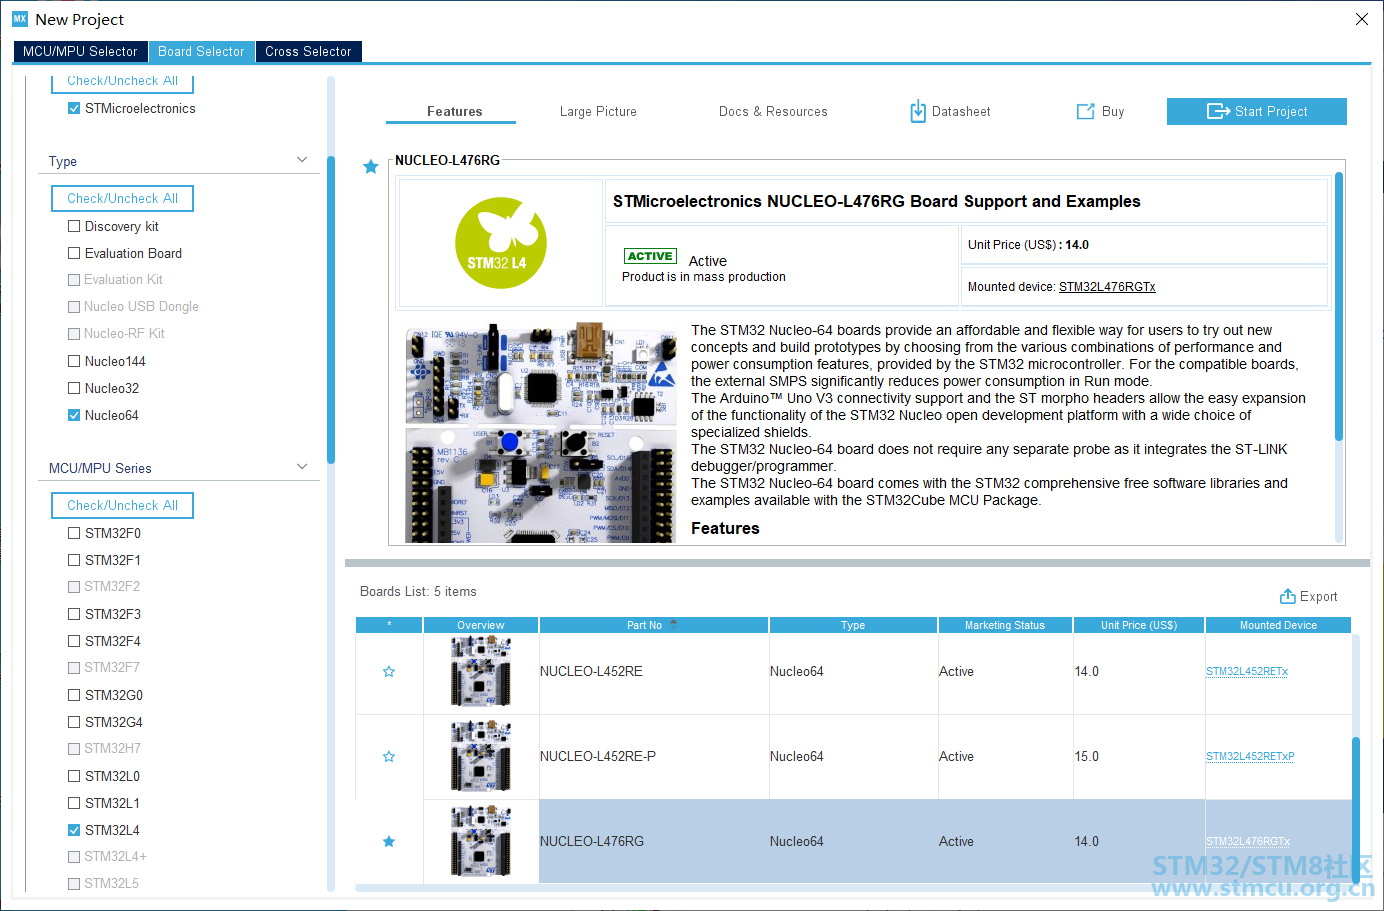Click the boards list vertical scrollbar
The width and height of the screenshot is (1384, 911).
[1356, 810]
